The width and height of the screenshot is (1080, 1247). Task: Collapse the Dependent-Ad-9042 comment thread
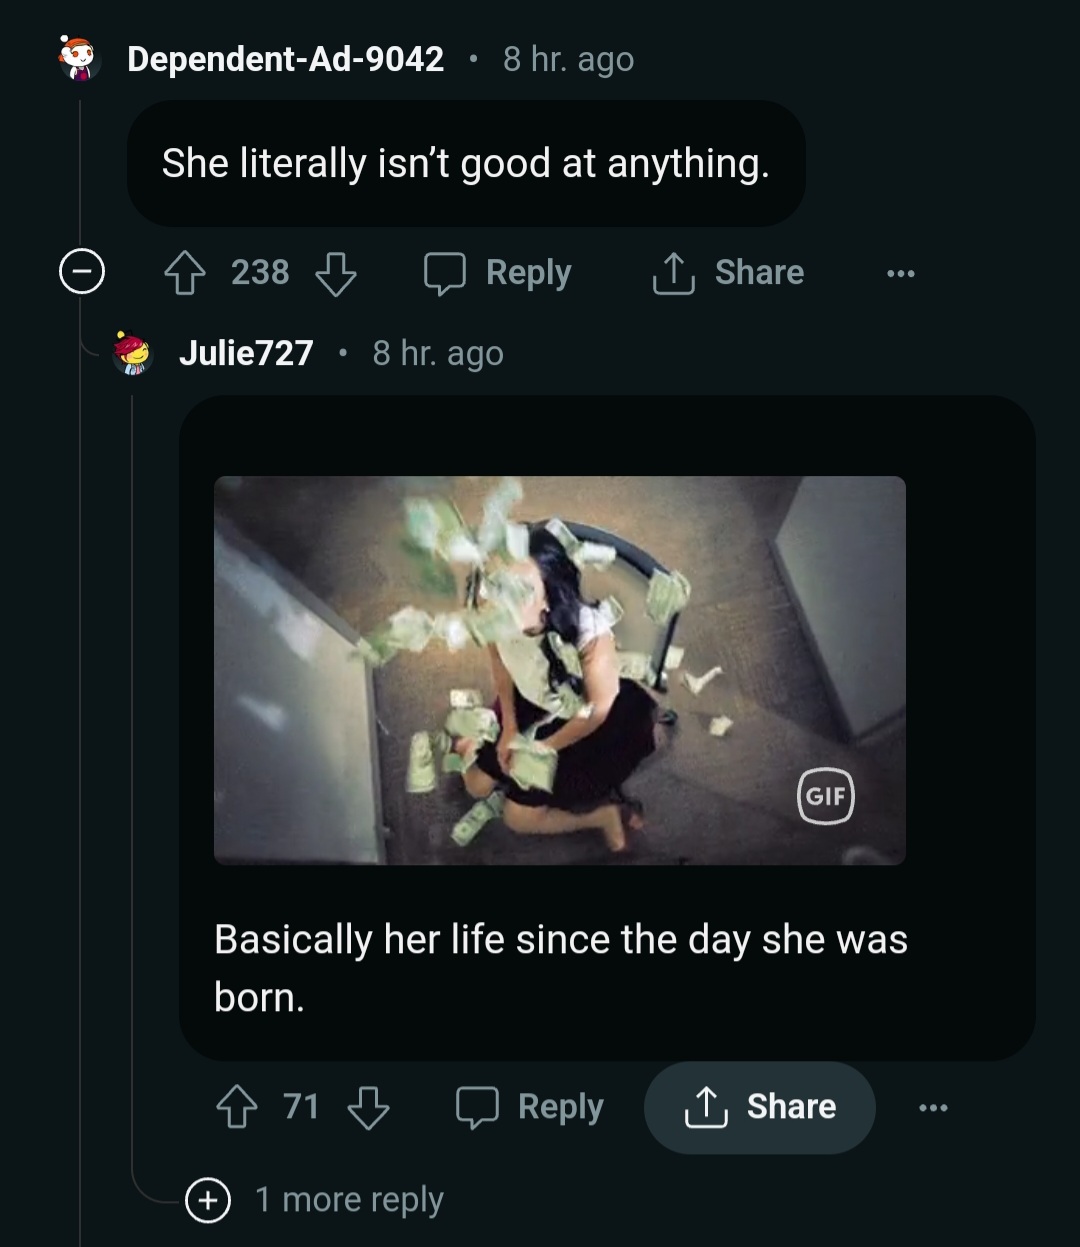tap(82, 272)
